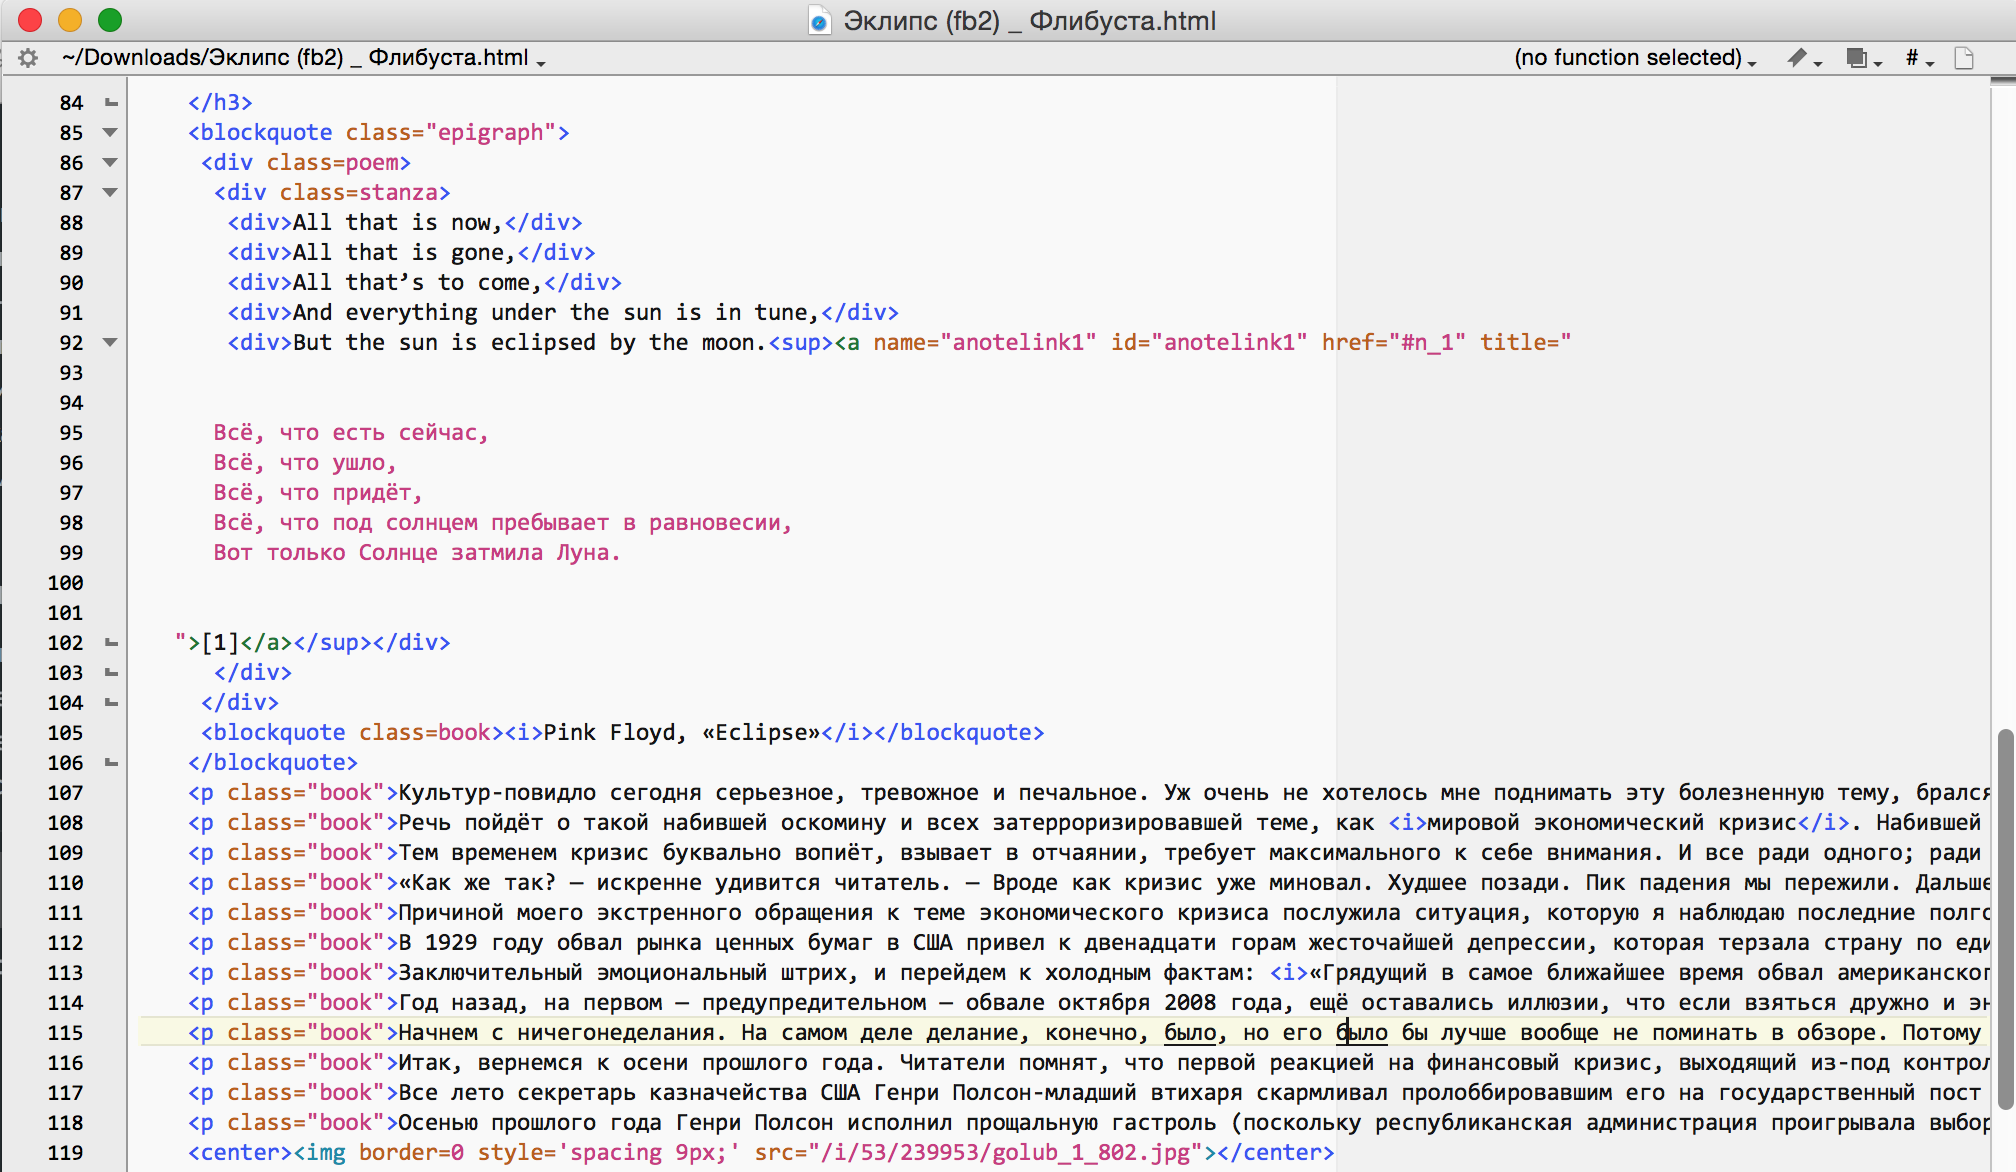Open the counterparts stacked-documents menu
The image size is (2016, 1172).
point(1862,58)
